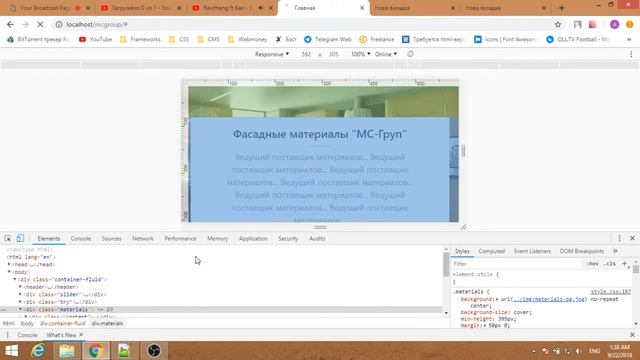Show more Styles sidebar tabs

coord(615,251)
